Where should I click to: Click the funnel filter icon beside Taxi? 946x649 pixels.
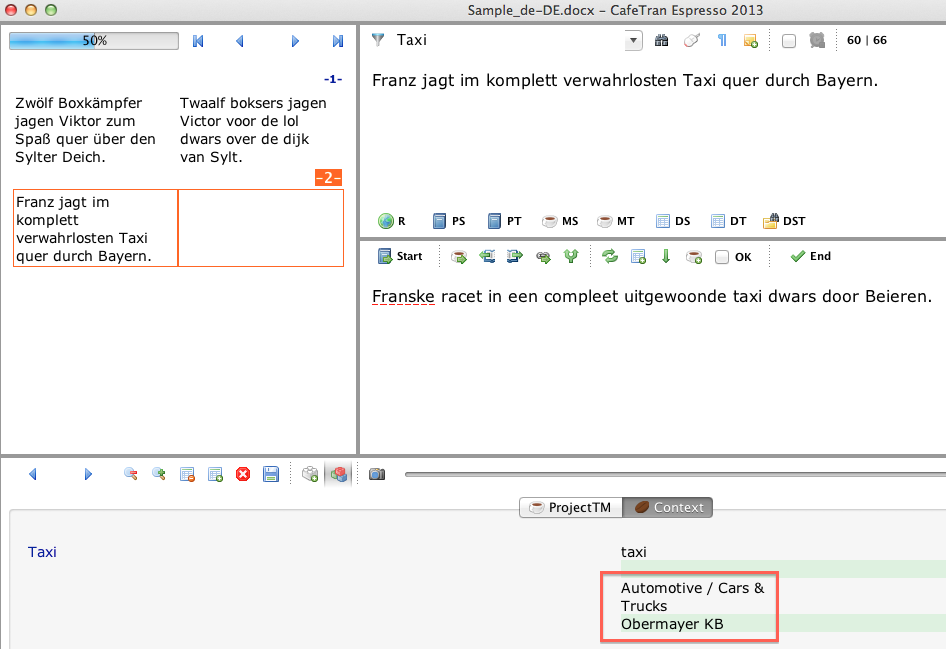pyautogui.click(x=378, y=41)
